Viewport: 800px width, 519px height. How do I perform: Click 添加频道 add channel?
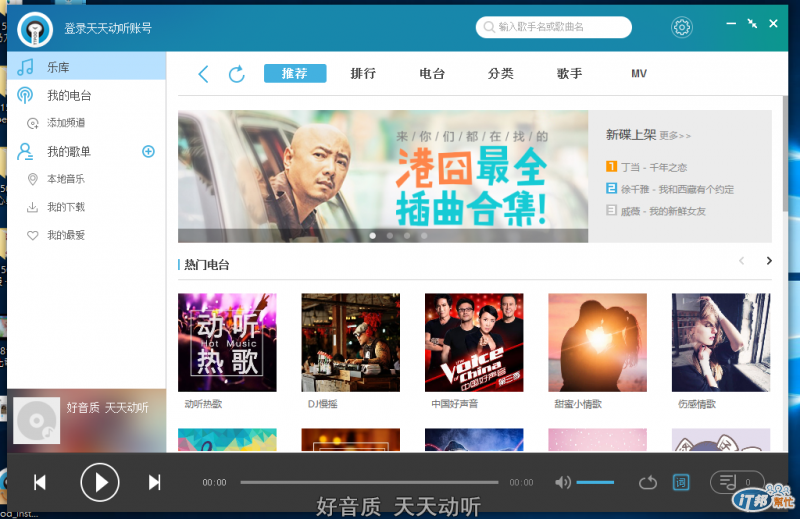point(66,123)
